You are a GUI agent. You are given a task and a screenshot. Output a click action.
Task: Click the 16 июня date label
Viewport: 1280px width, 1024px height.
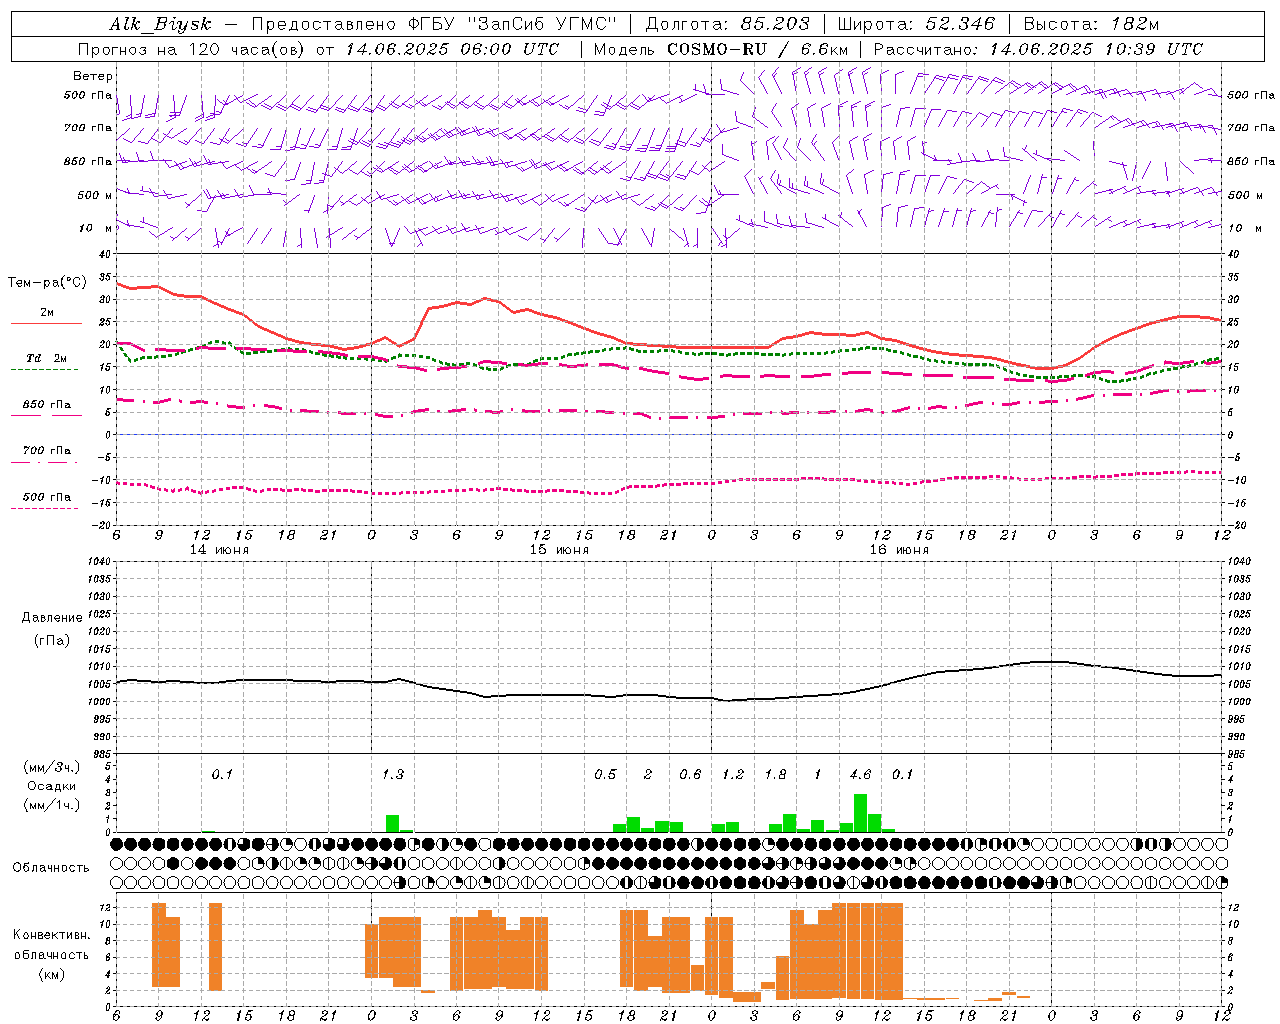[x=899, y=550]
